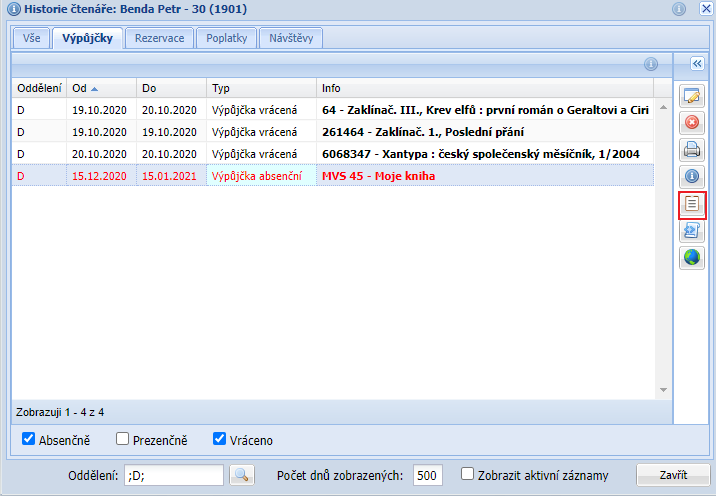
Task: Click the Počet dnů zobrazených input field
Action: [428, 475]
